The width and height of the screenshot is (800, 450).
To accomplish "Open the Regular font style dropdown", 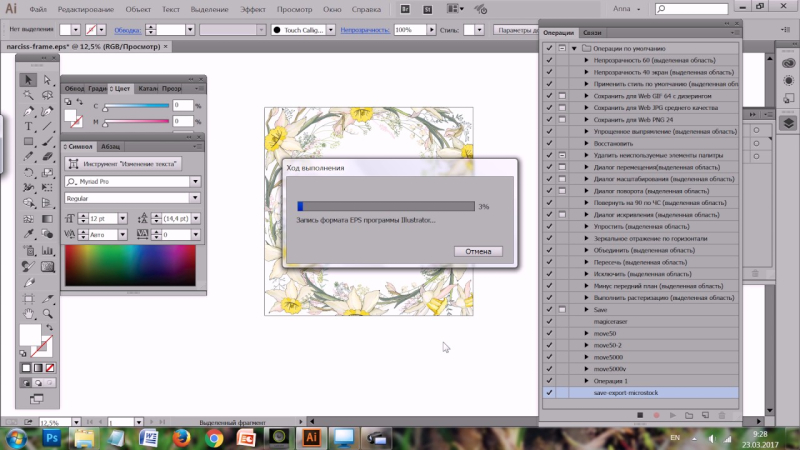I will (x=195, y=198).
